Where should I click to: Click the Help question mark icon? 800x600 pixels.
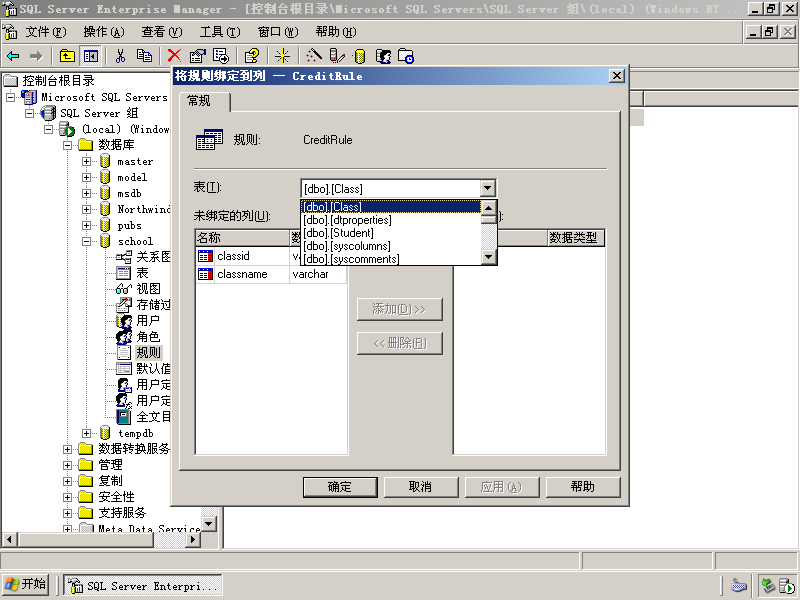pyautogui.click(x=252, y=56)
